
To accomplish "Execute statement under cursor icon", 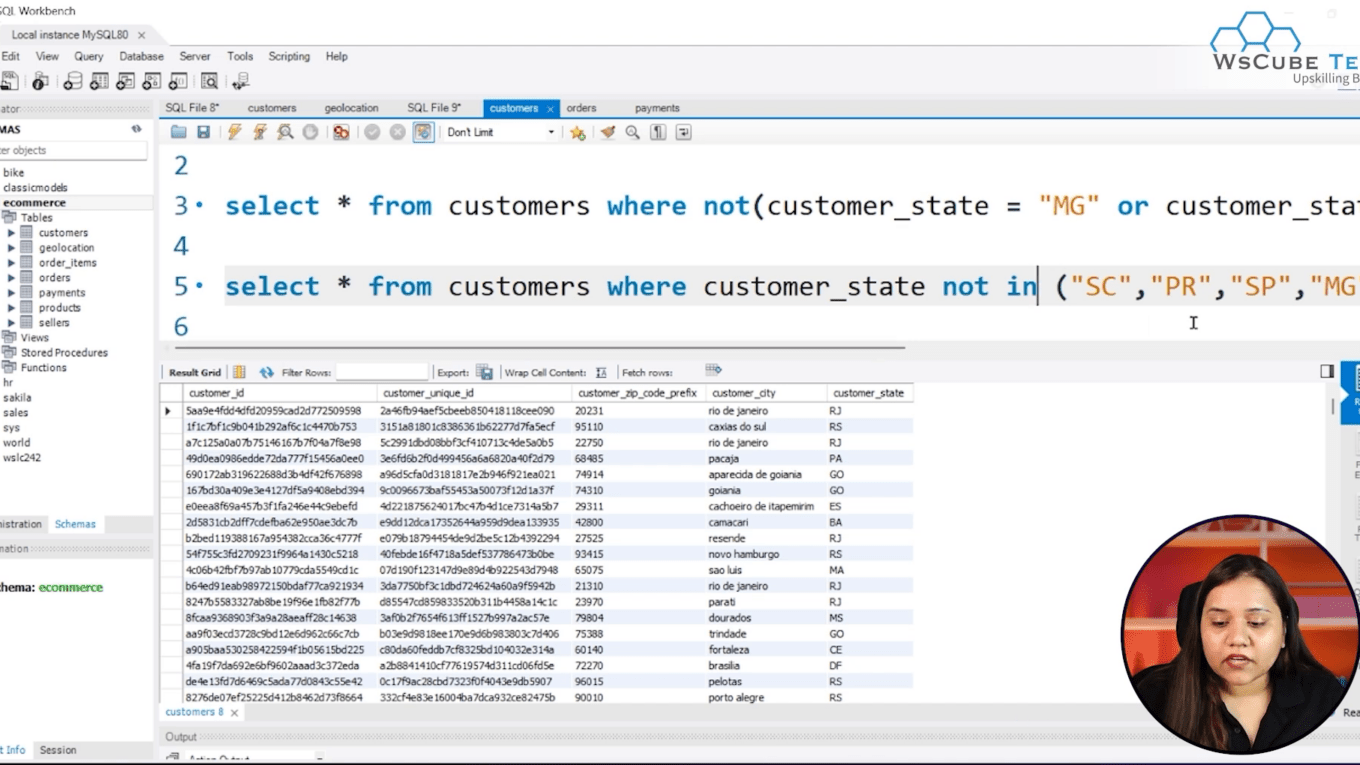I will 260,132.
